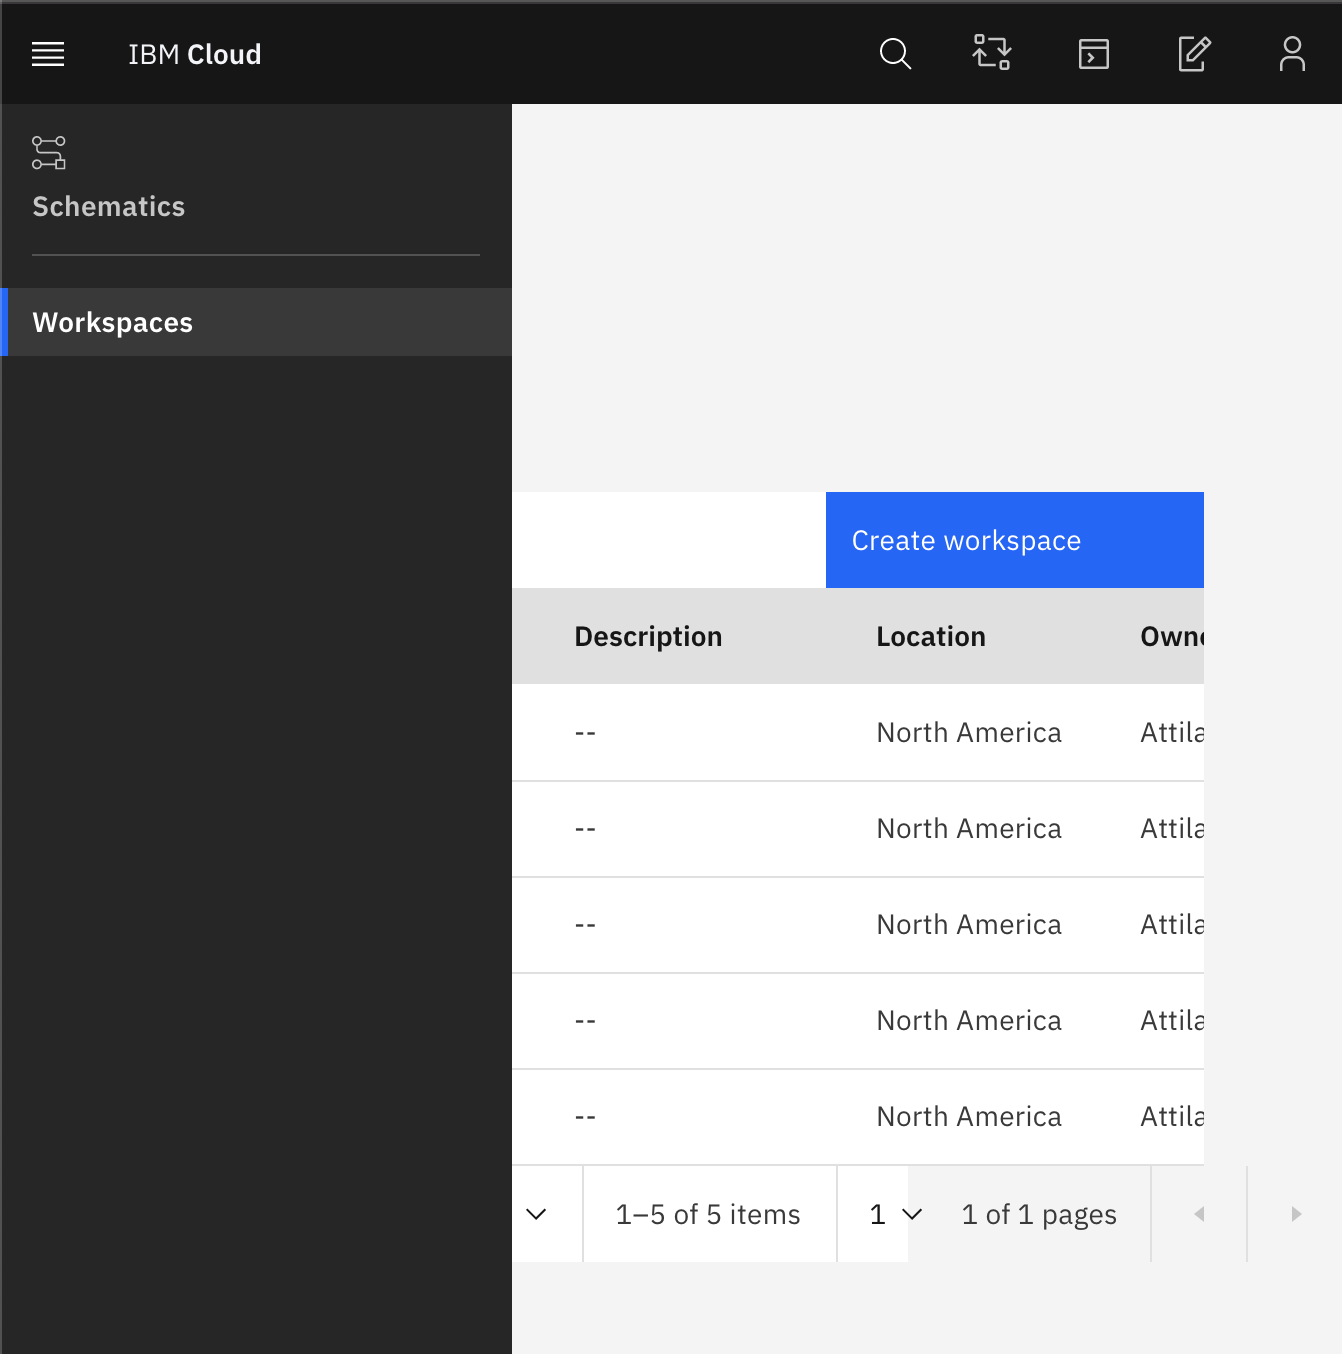This screenshot has width=1342, height=1354.
Task: Open the search icon in the header
Action: [895, 54]
